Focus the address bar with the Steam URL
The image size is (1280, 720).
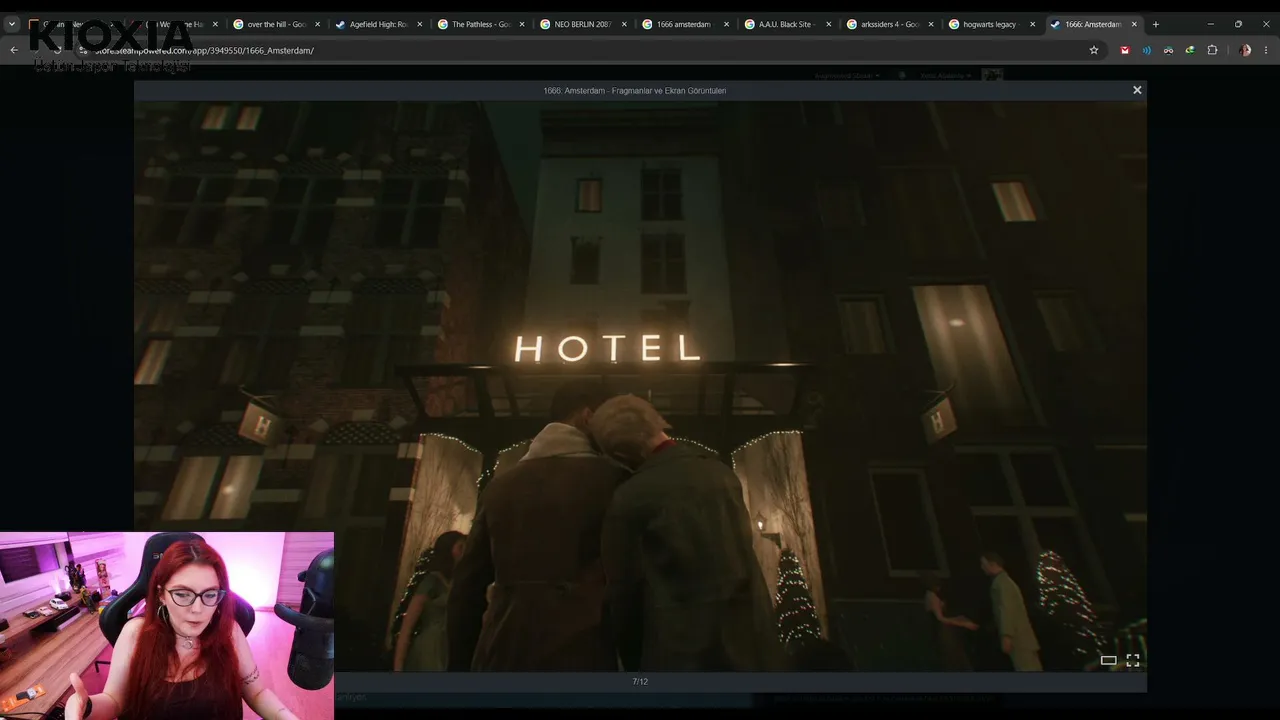[x=590, y=50]
